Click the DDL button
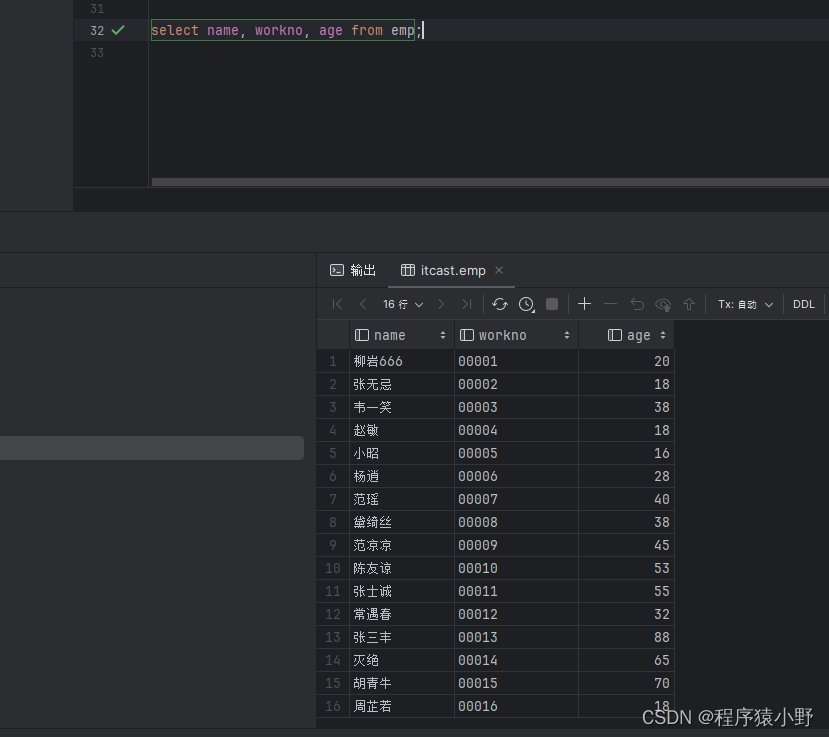 click(804, 304)
